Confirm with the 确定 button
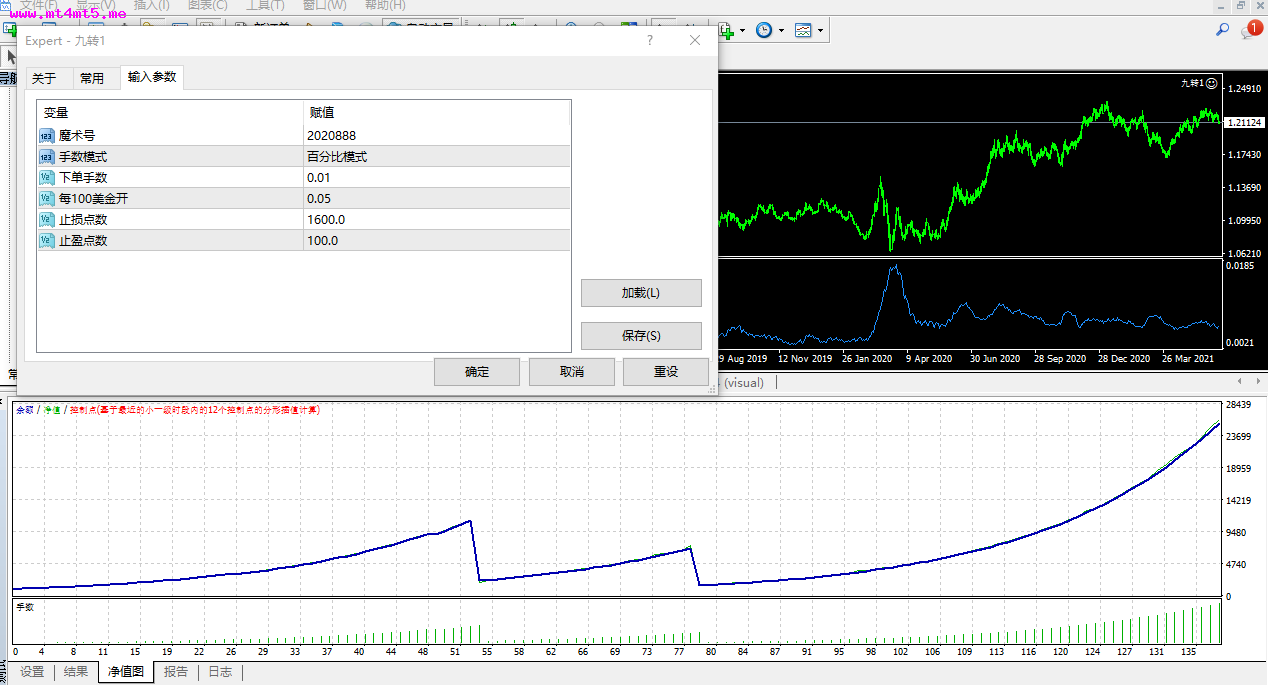 (477, 372)
